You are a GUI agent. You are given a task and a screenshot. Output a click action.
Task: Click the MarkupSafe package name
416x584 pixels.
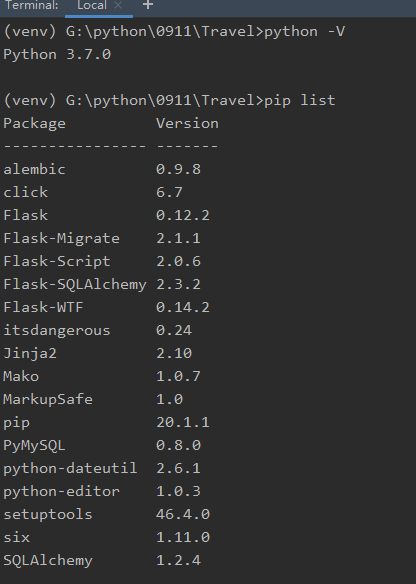48,399
